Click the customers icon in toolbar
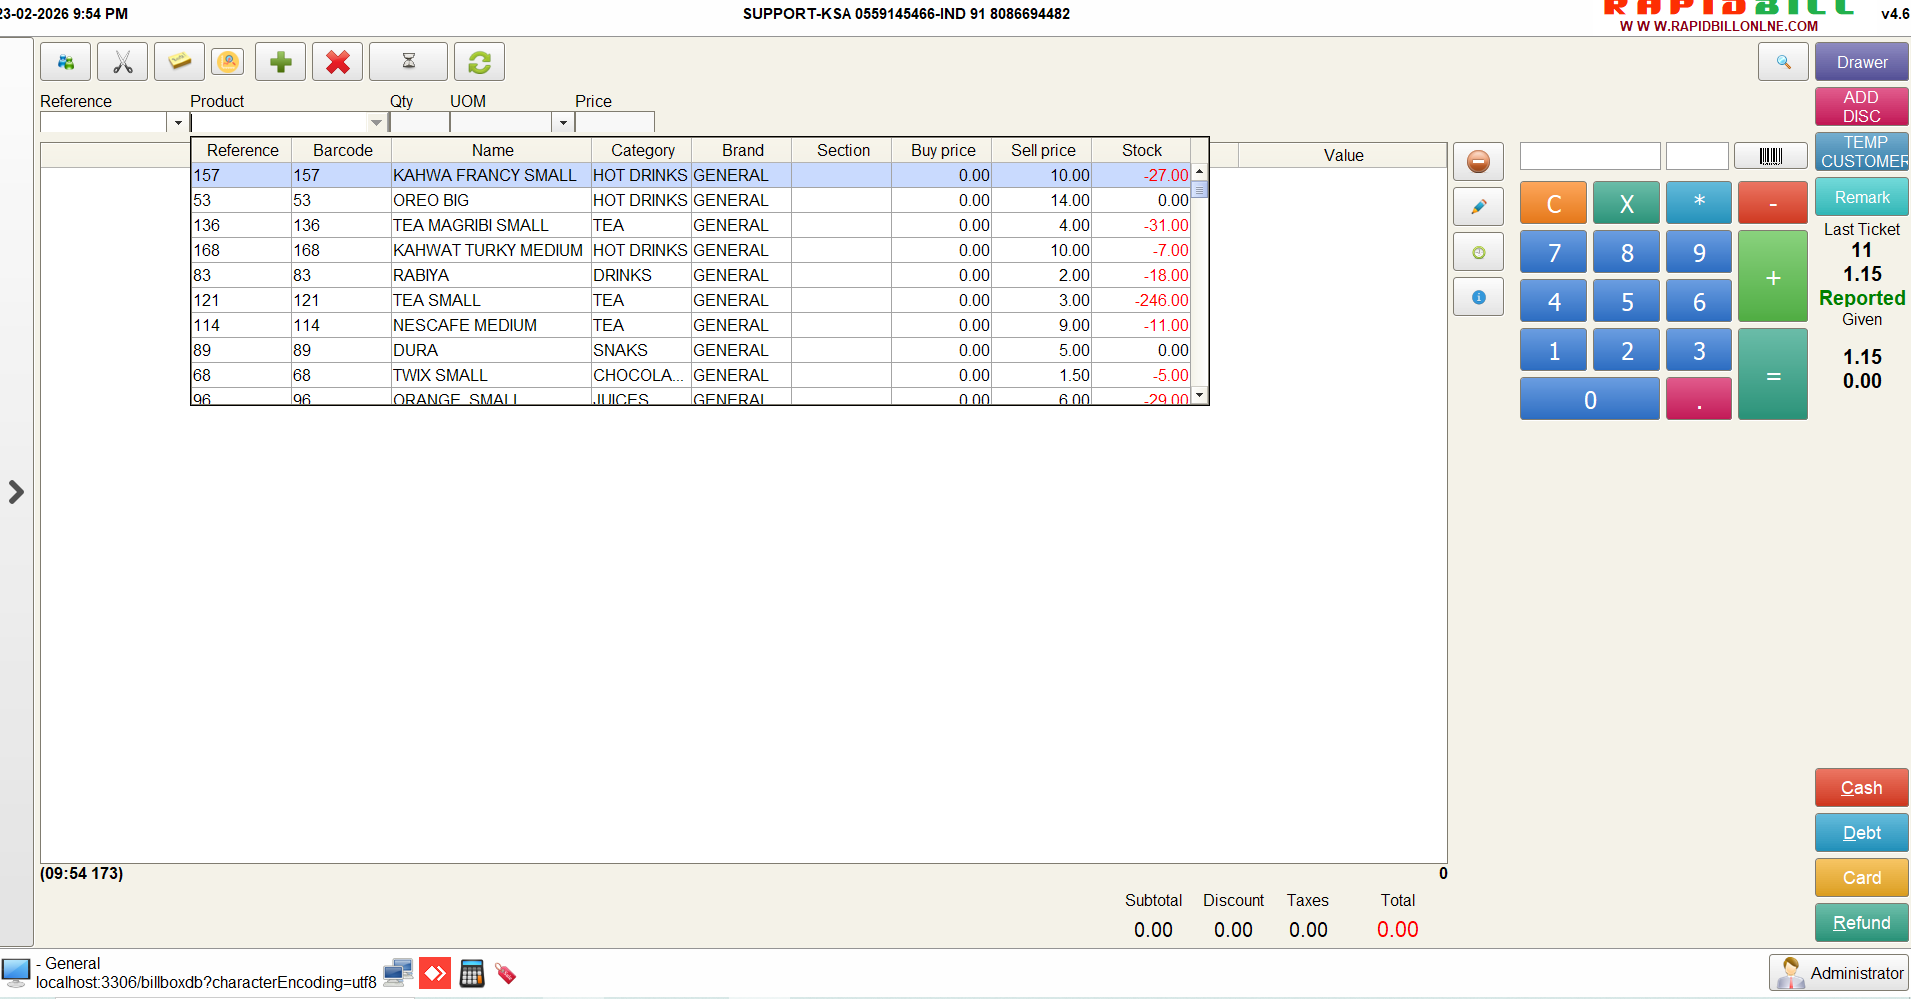 (65, 62)
